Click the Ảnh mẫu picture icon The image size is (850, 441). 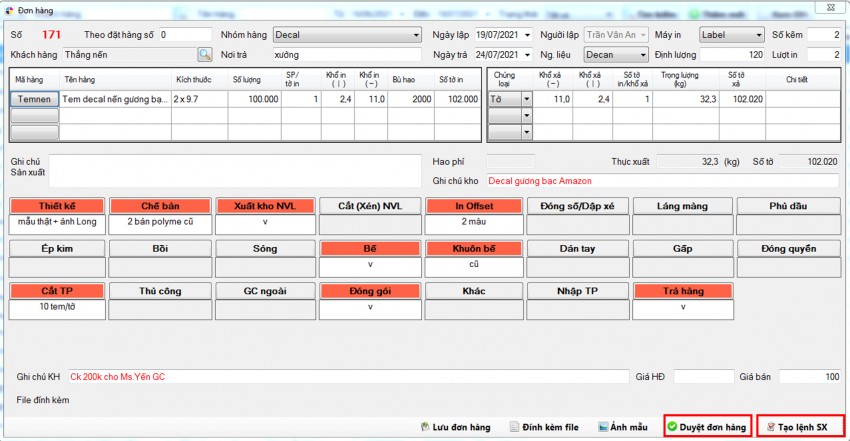[604, 427]
